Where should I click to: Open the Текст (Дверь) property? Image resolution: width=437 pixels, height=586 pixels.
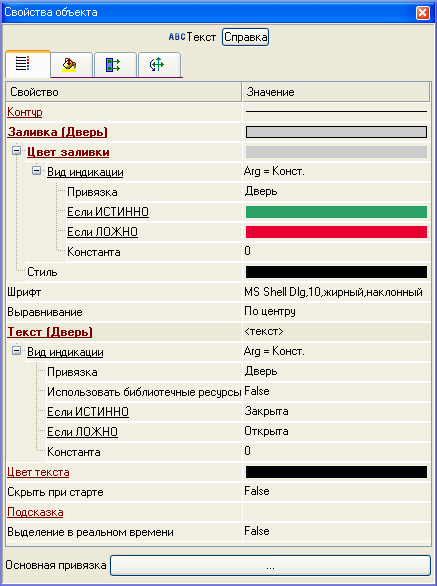click(x=50, y=332)
